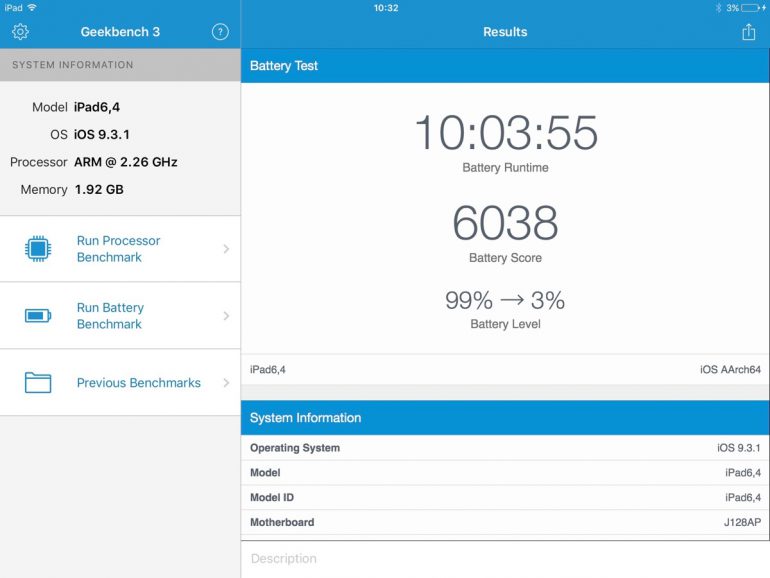The height and width of the screenshot is (578, 770).
Task: Tap the processor chip icon
Action: click(x=37, y=249)
